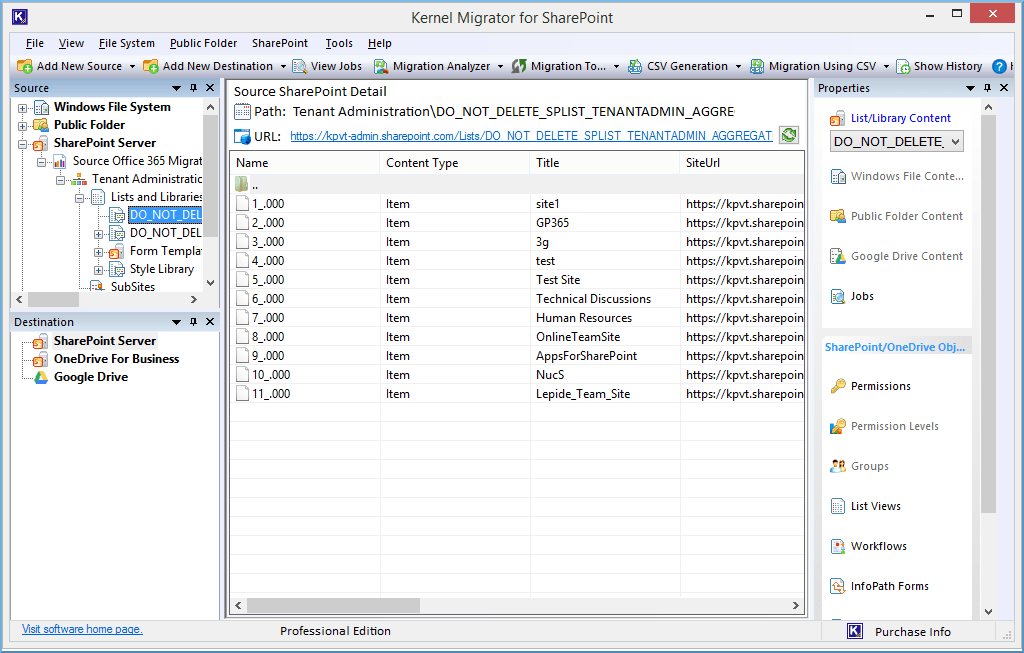Open the Add New Source dropdown arrow
The image size is (1024, 653).
[132, 67]
